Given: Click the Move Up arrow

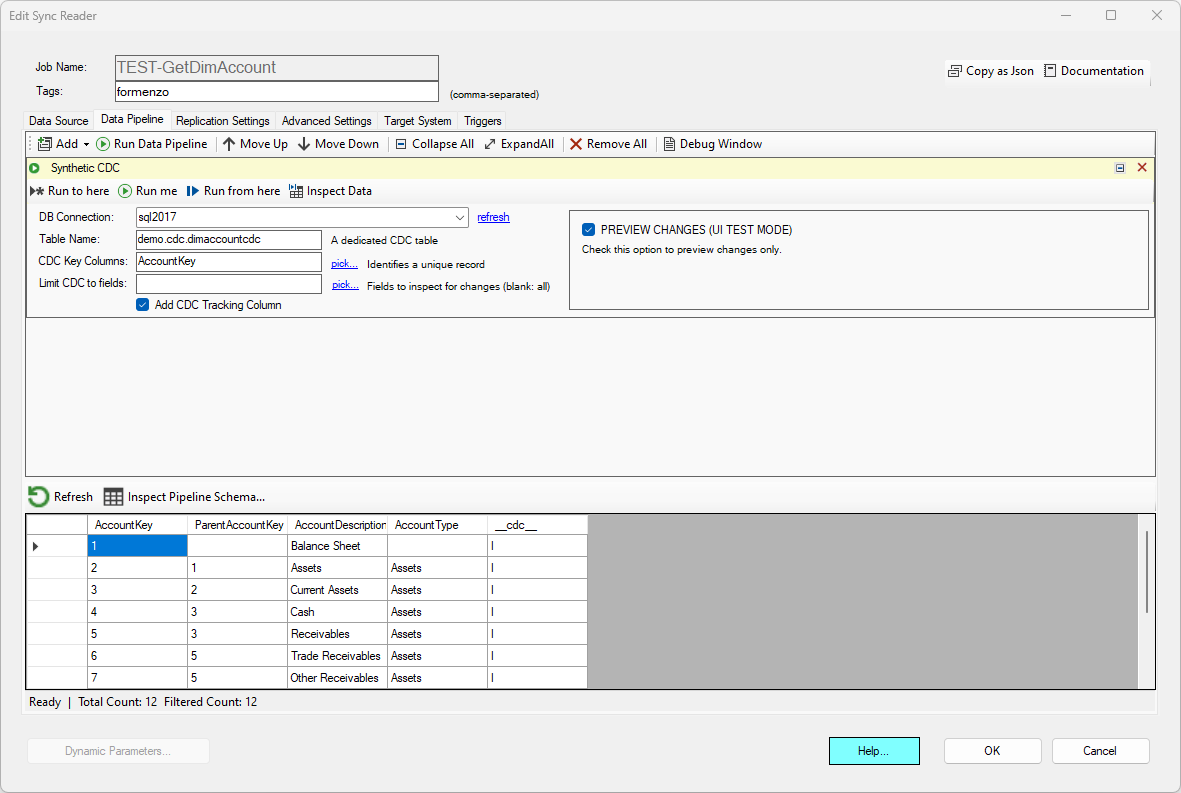Looking at the screenshot, I should coord(255,144).
